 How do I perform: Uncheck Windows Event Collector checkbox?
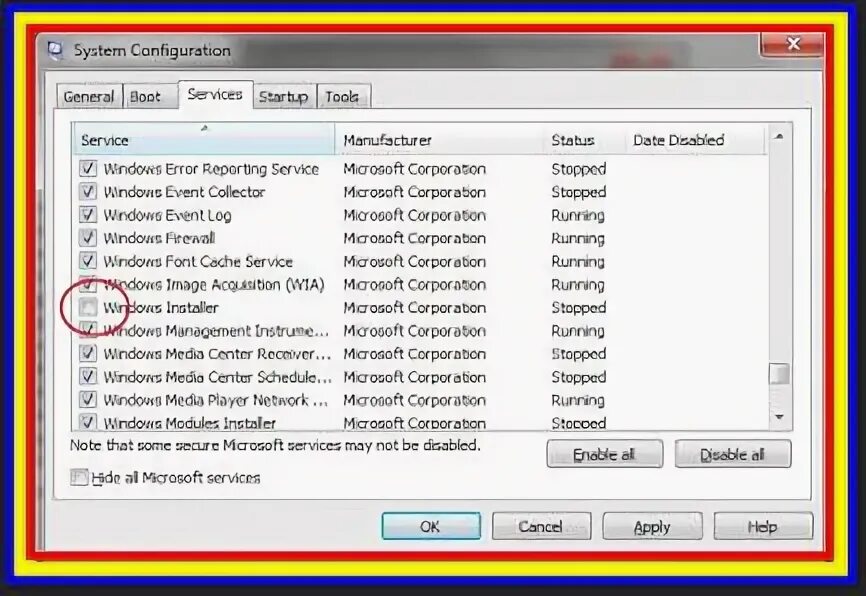tap(88, 192)
